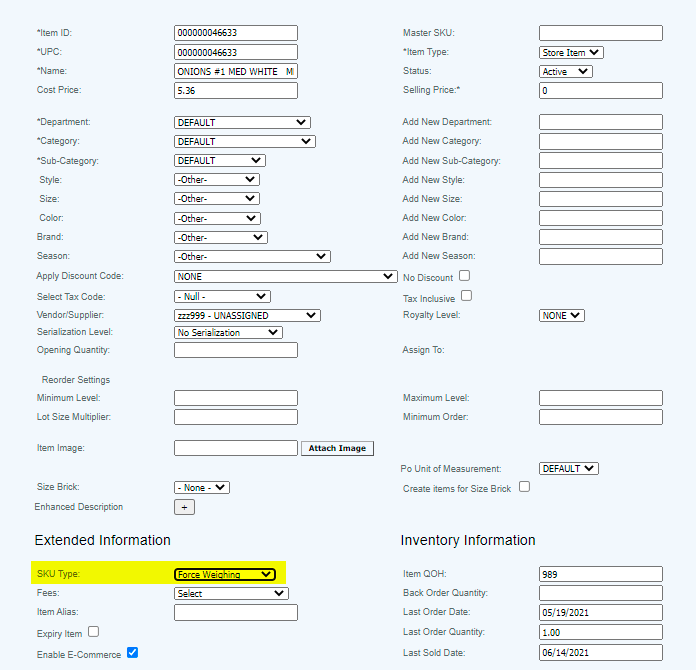Click the Cost Price input field
696x670 pixels.
pos(235,91)
